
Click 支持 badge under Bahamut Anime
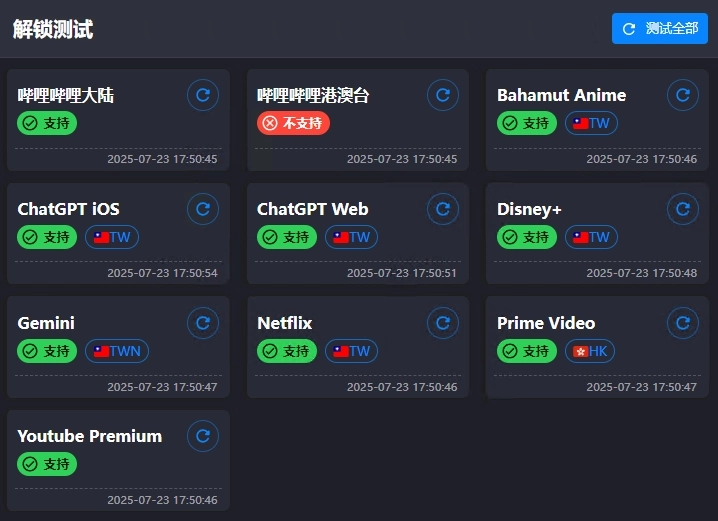coord(527,123)
